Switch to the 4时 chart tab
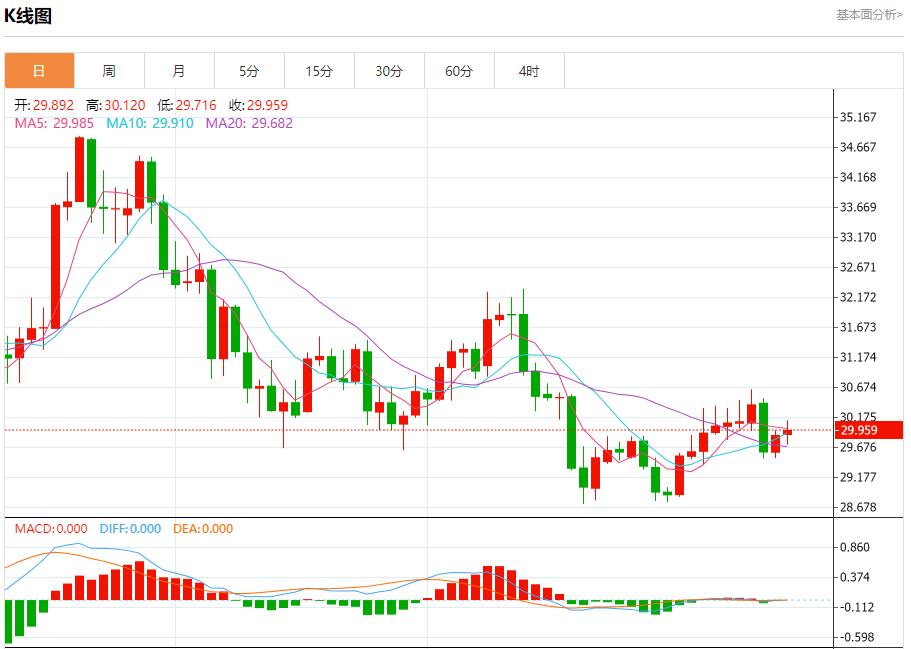Image resolution: width=911 pixels, height=649 pixels. (x=529, y=71)
